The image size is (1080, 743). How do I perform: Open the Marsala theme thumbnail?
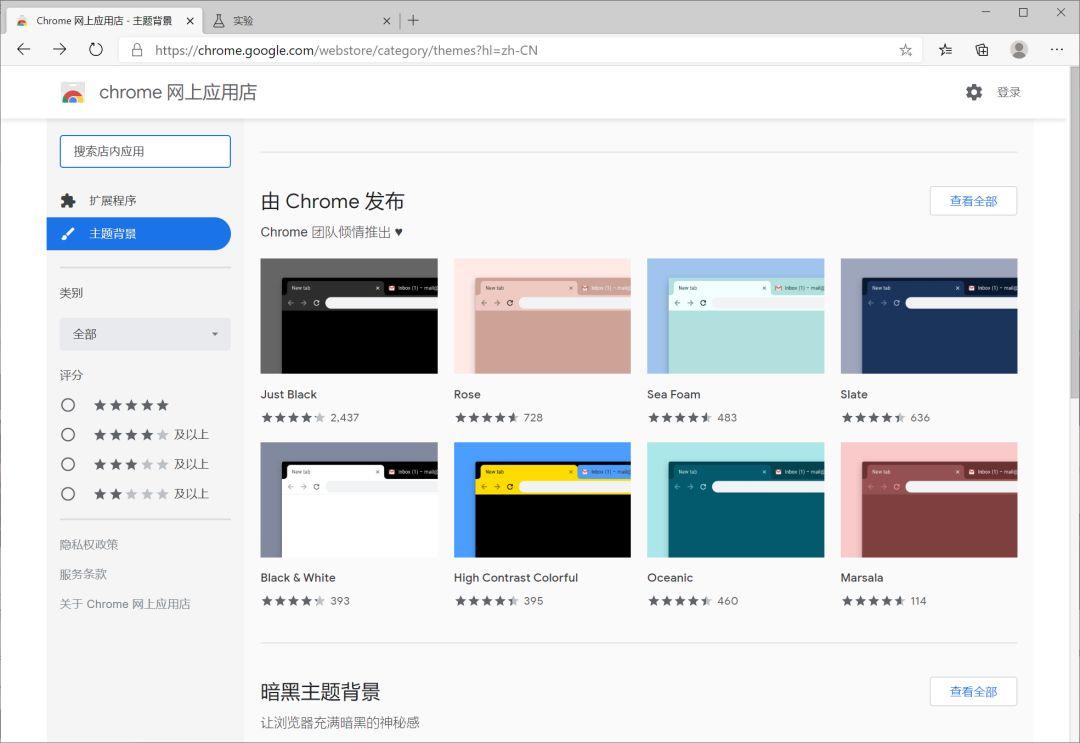[x=929, y=500]
